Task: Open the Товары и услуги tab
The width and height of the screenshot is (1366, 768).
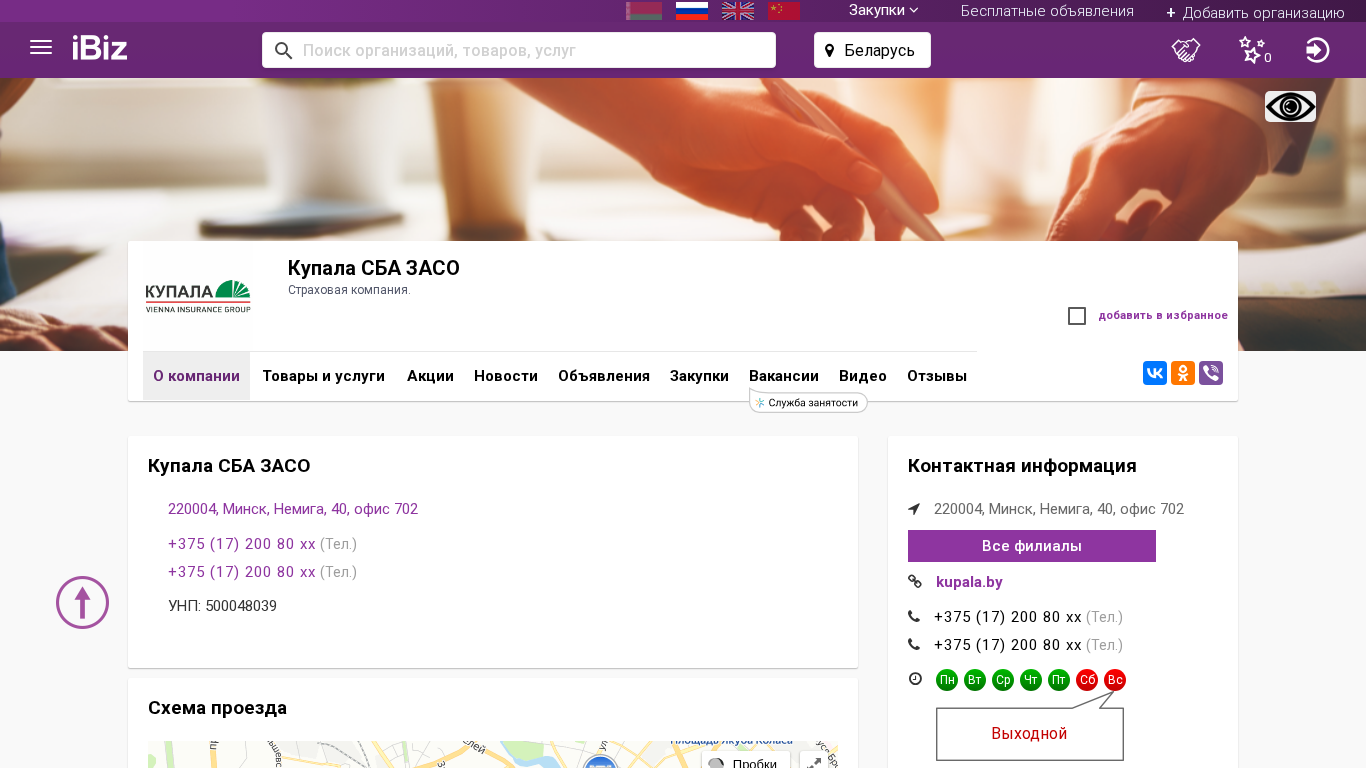Action: point(323,376)
